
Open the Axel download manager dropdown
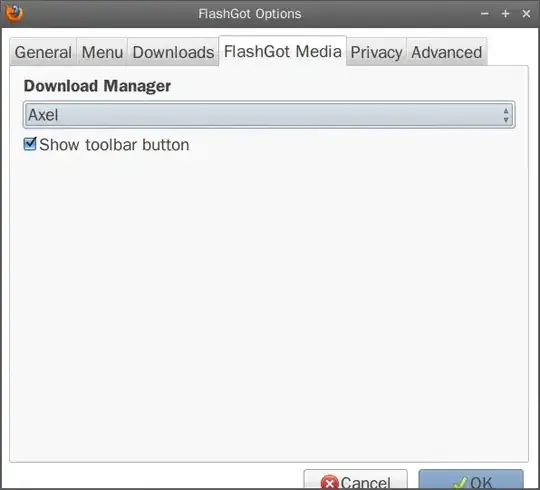point(269,115)
